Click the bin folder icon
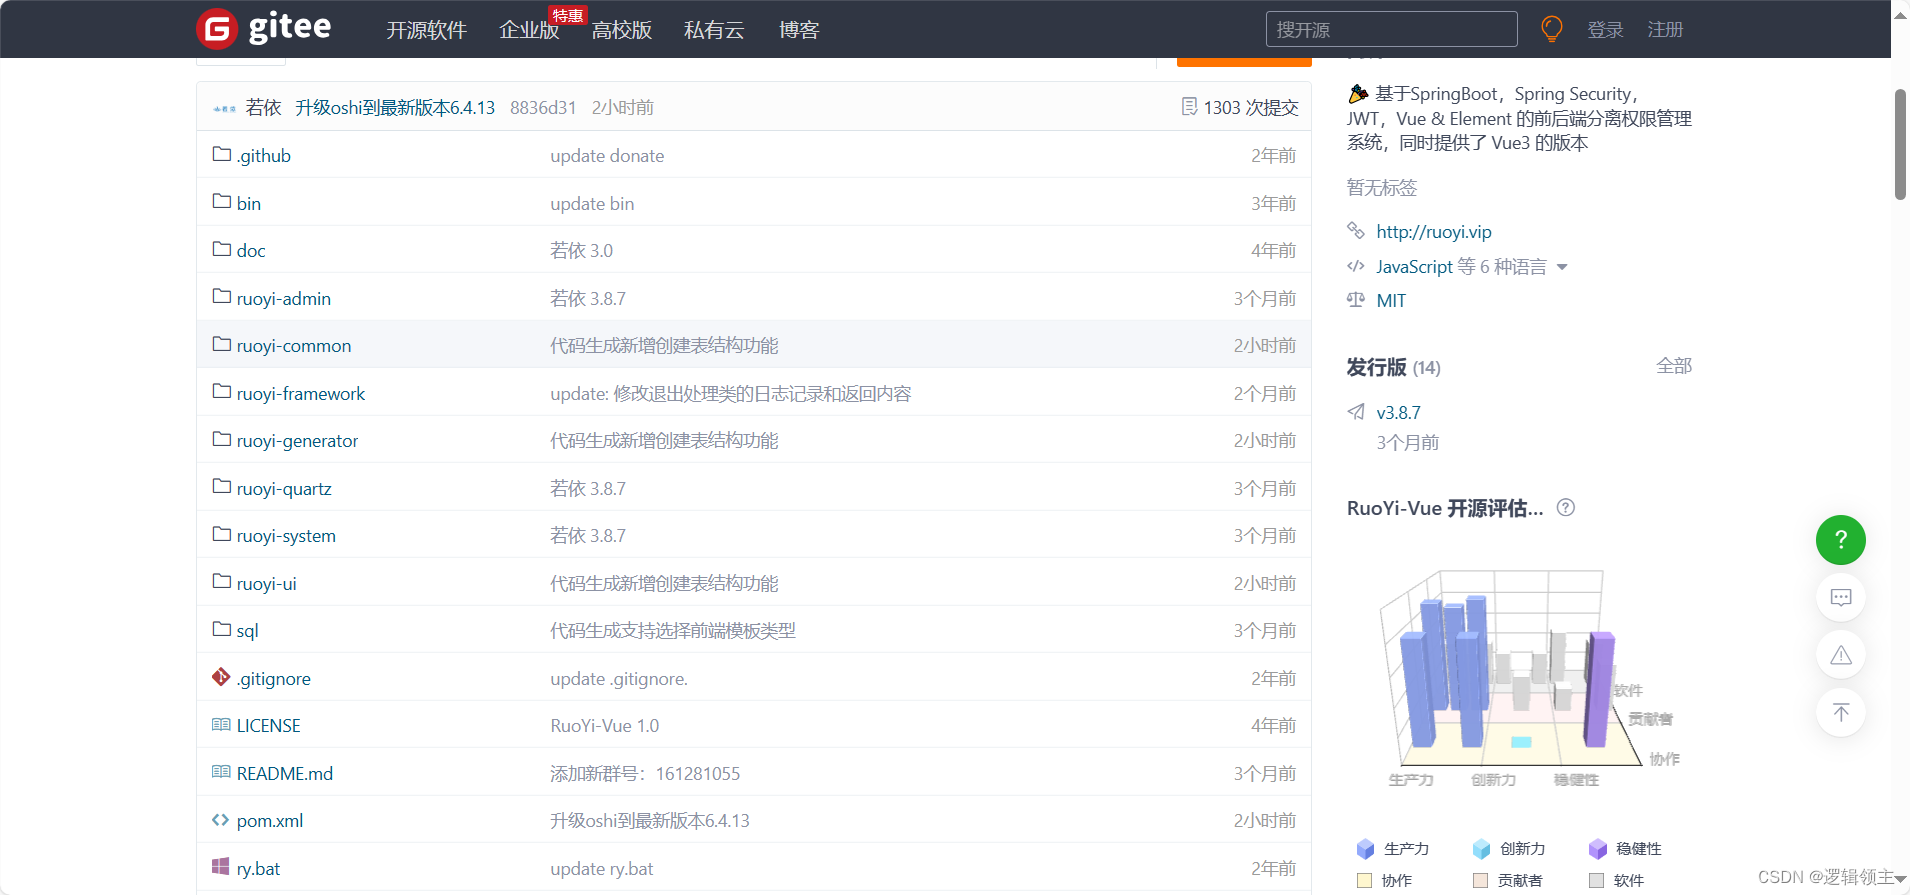 (221, 202)
